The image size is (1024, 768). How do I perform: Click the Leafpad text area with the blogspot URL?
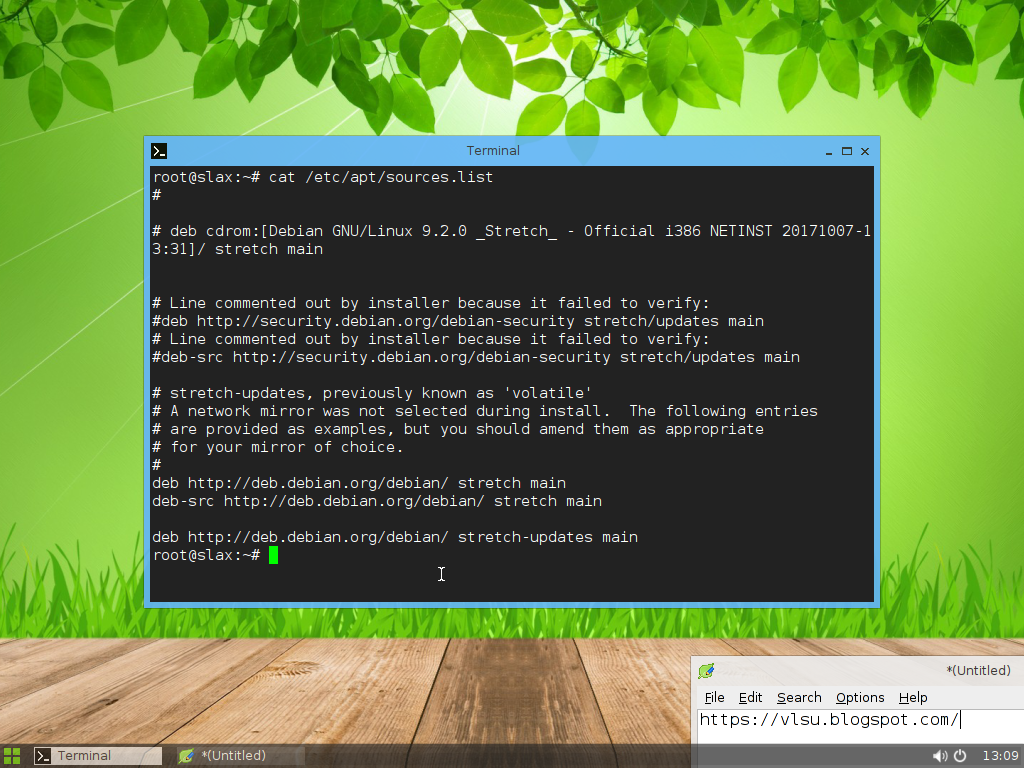click(861, 726)
